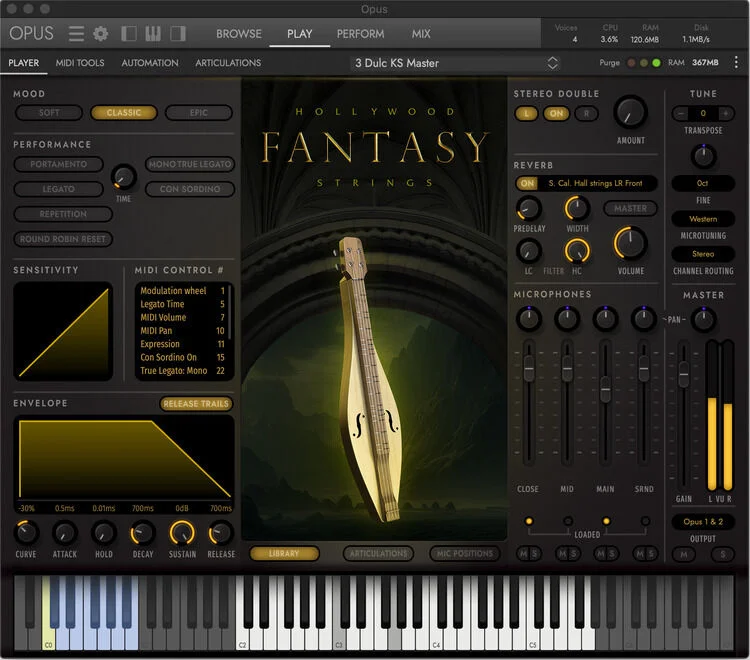
Task: Adjust the Master Pan knob
Action: [703, 319]
